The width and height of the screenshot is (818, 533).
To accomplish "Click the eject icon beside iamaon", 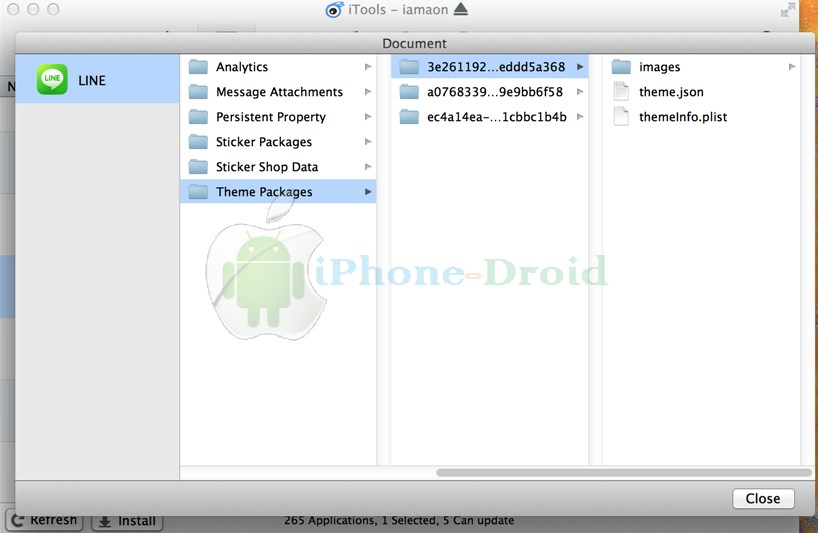I will (460, 9).
